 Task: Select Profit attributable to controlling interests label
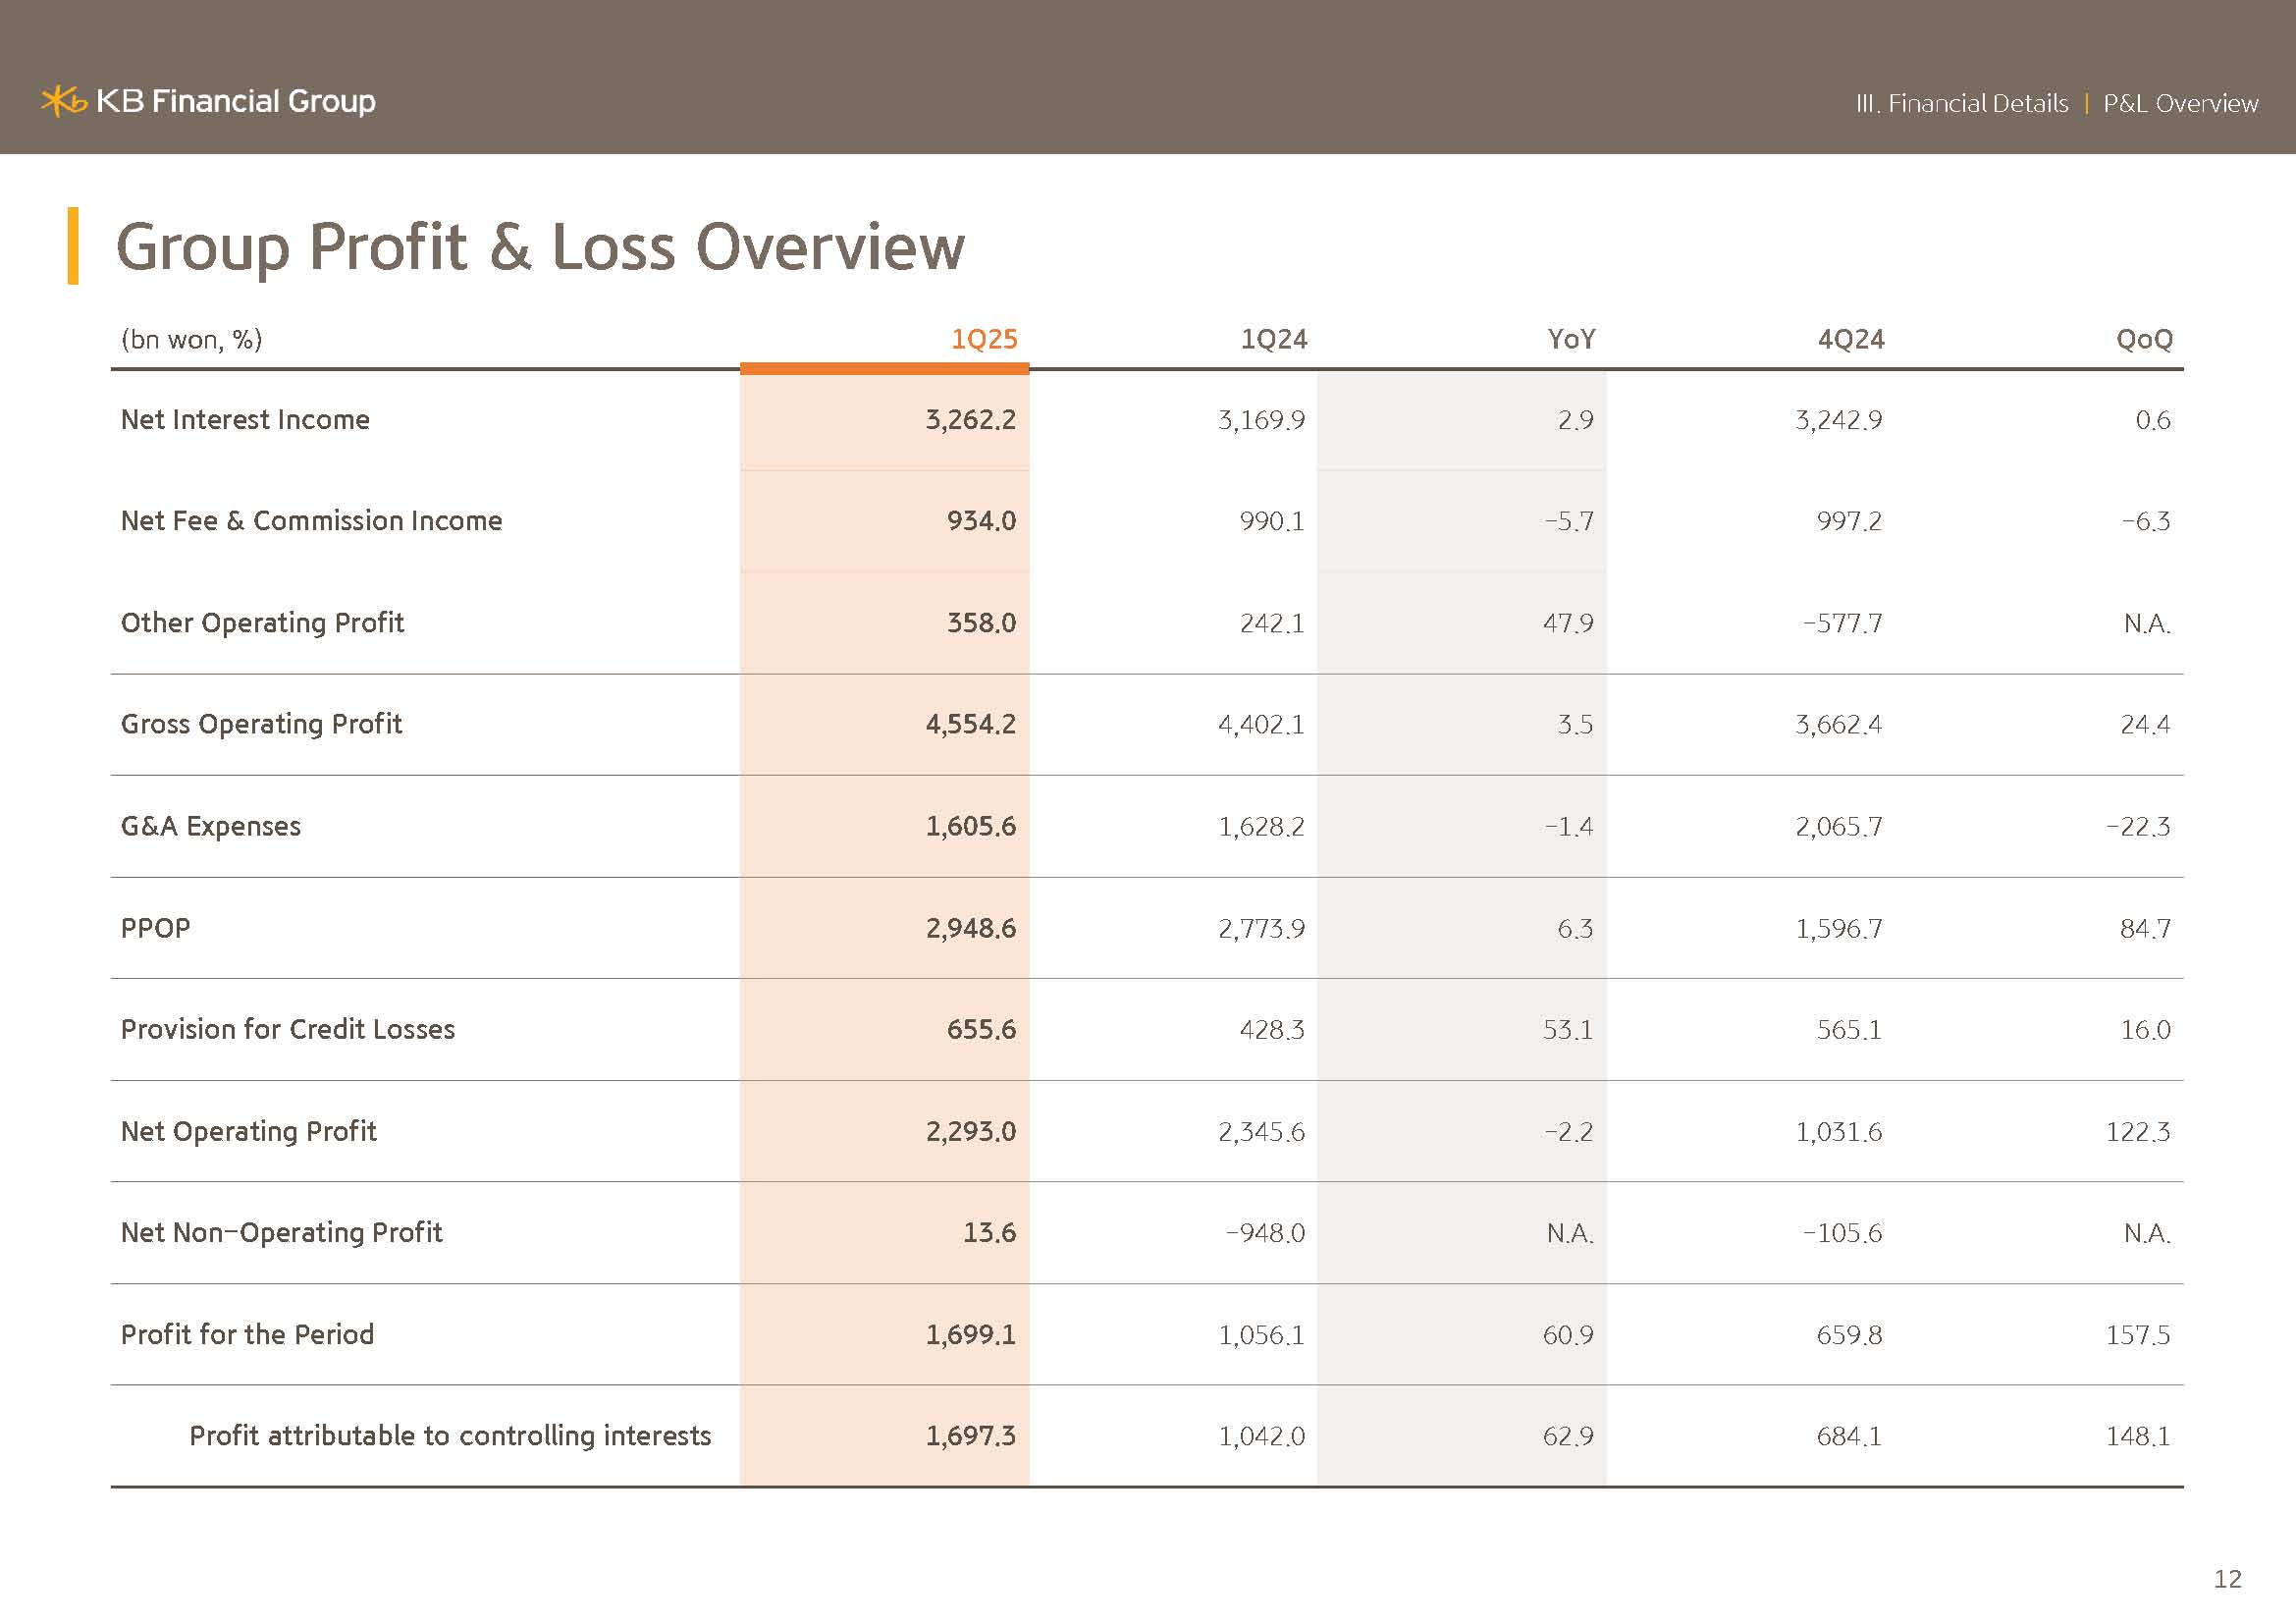450,1436
